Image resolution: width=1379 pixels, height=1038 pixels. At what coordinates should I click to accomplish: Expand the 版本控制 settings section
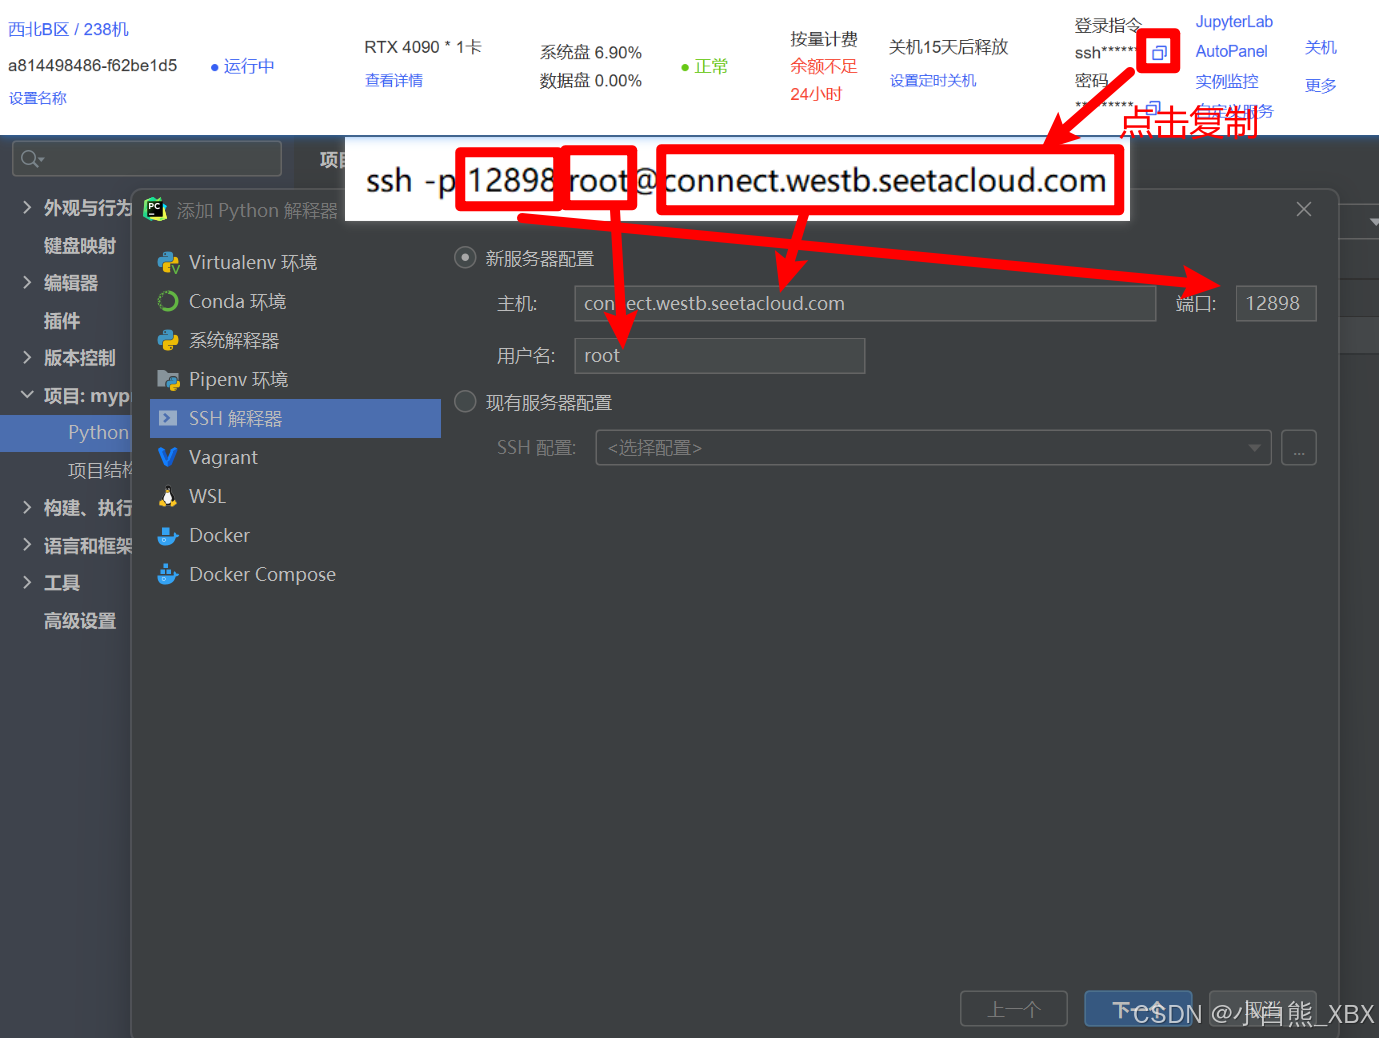[x=27, y=357]
